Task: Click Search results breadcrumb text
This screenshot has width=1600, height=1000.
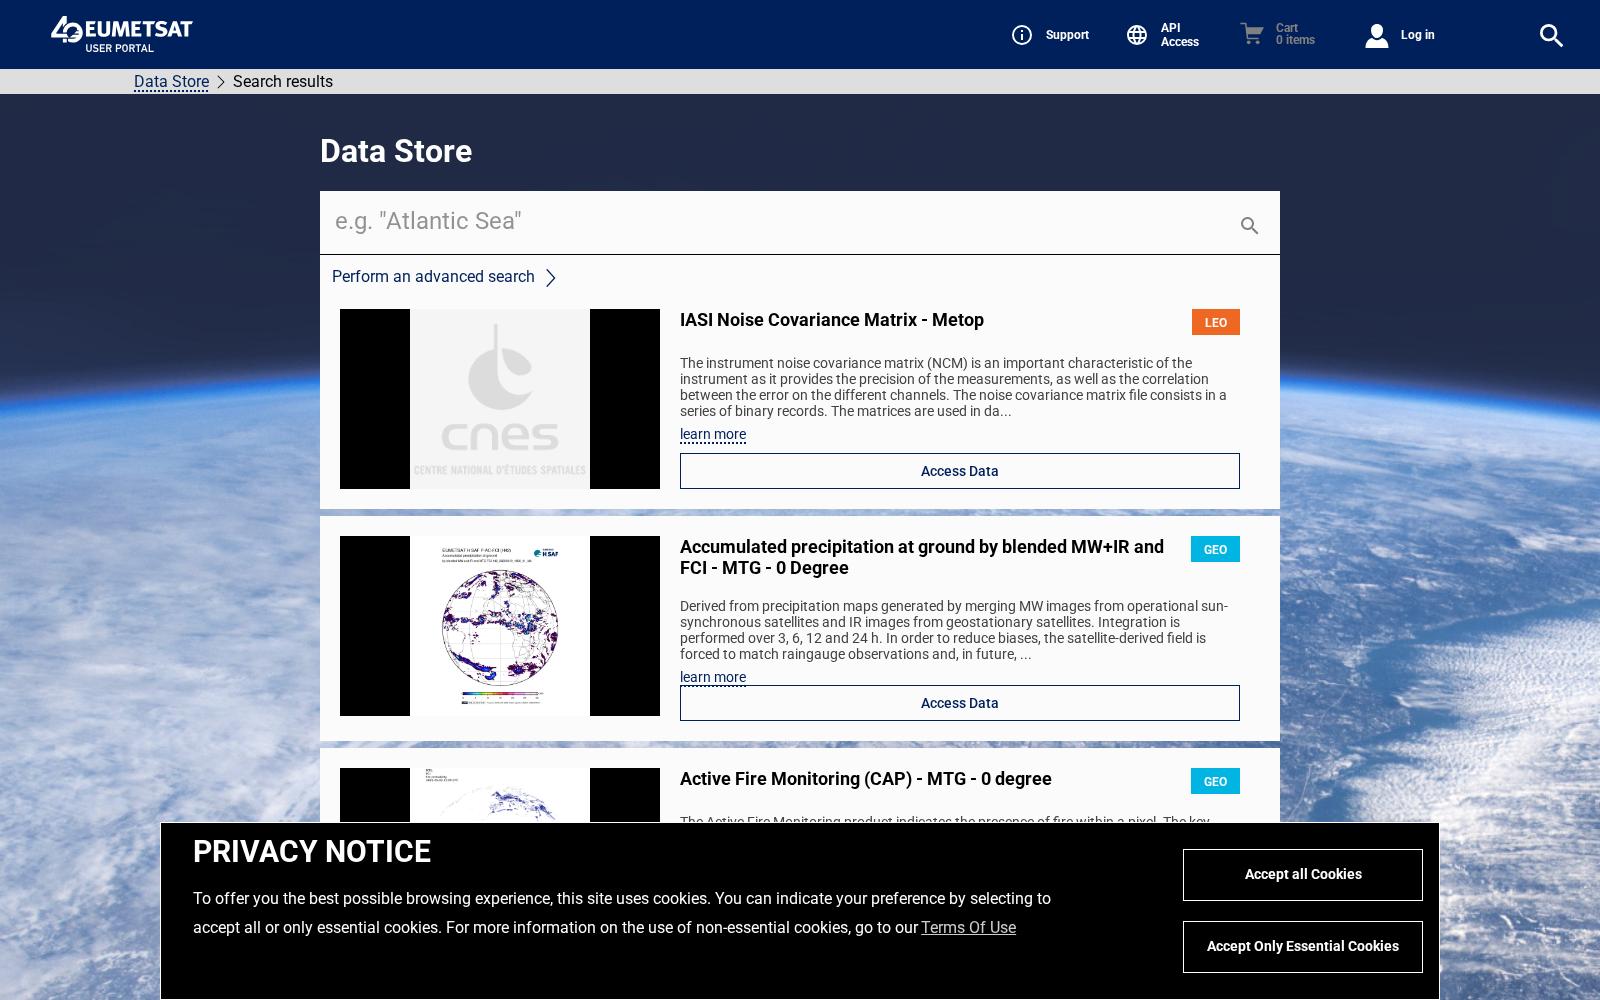Action: (283, 82)
